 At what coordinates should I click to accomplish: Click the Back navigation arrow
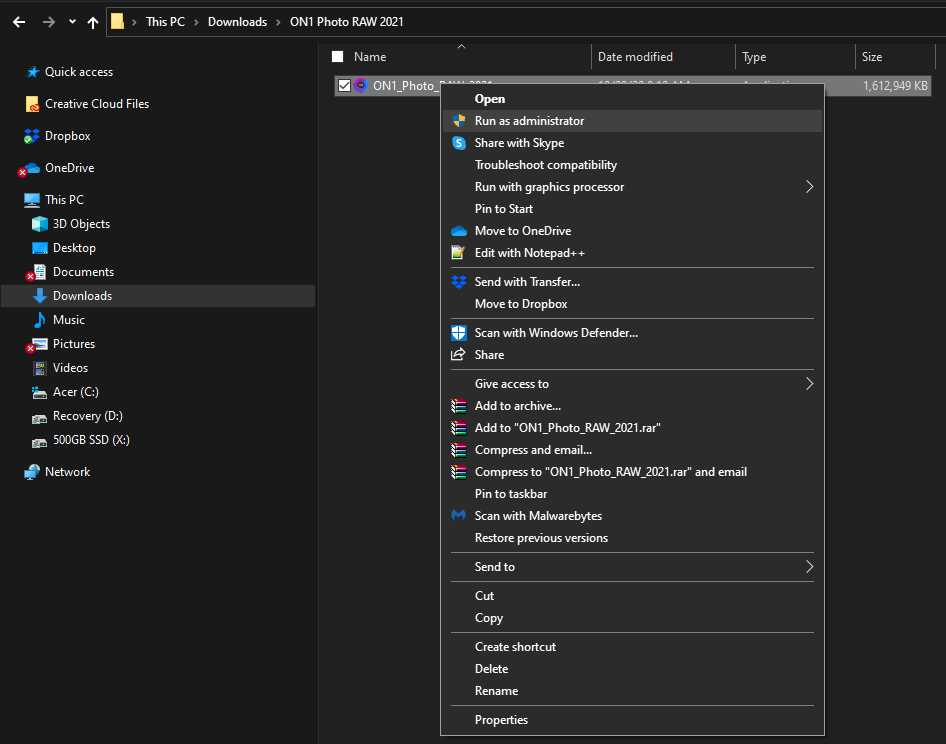click(x=19, y=22)
